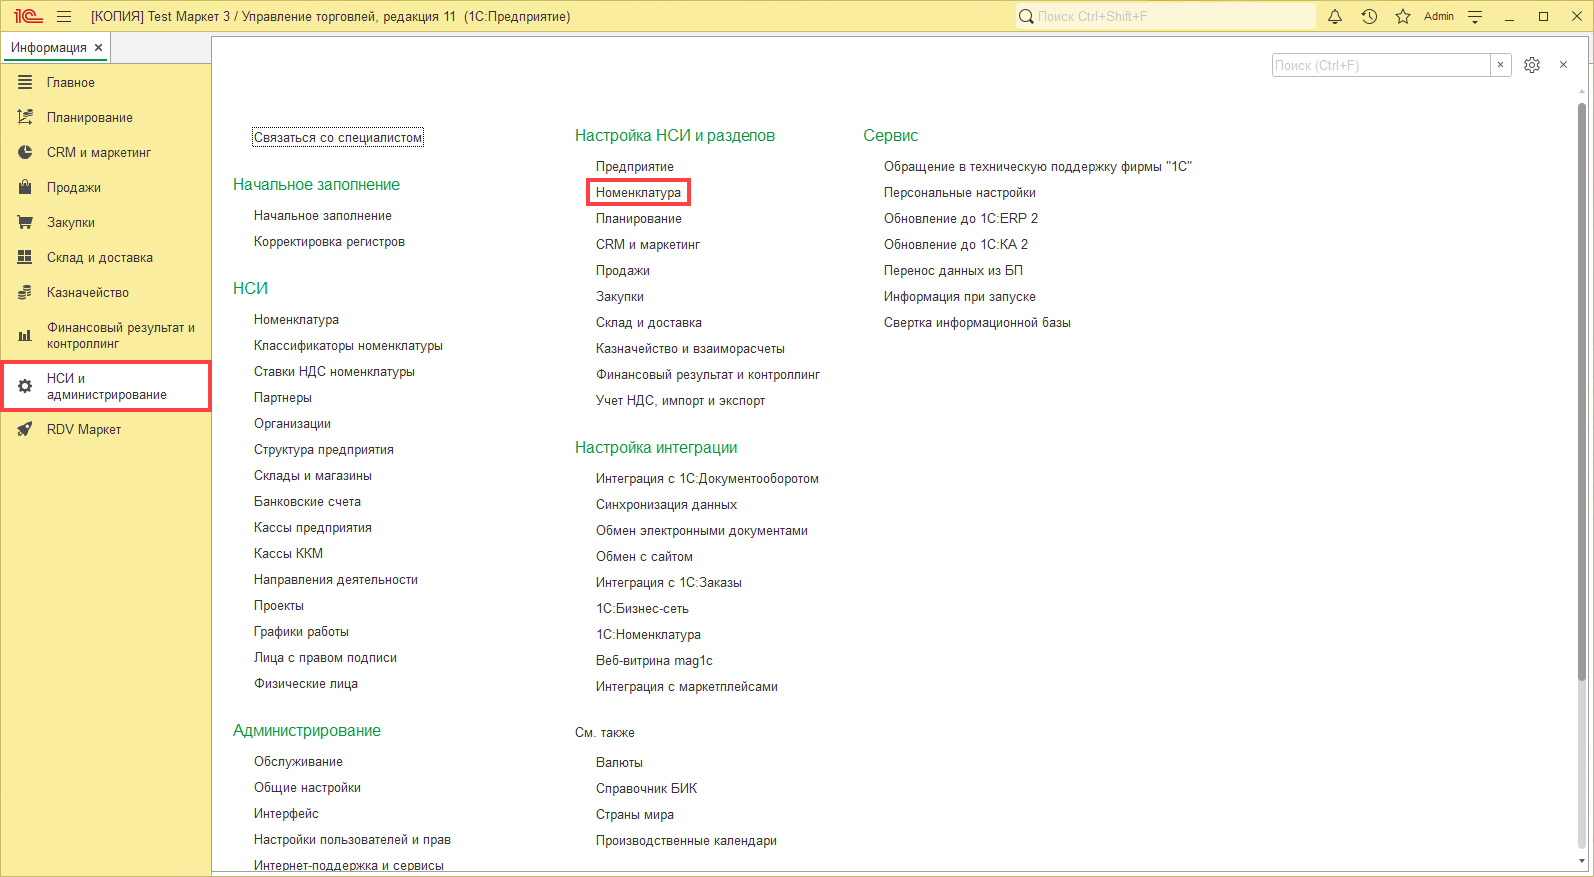Screen dimensions: 1594x877
Task: Open Ставки НДС номенклатуры link
Action: tap(334, 372)
